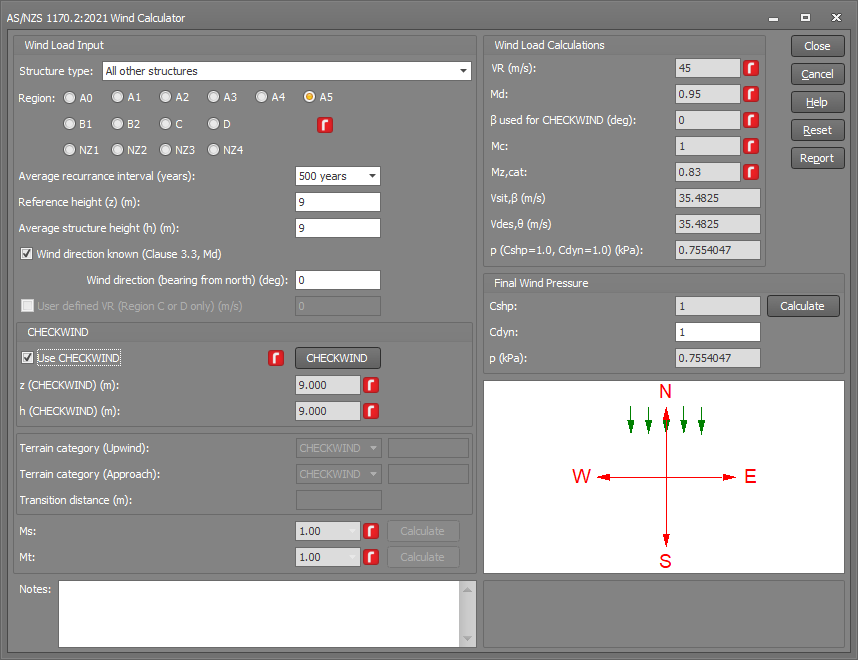Switch region to A4
Image resolution: width=858 pixels, height=660 pixels.
point(262,97)
